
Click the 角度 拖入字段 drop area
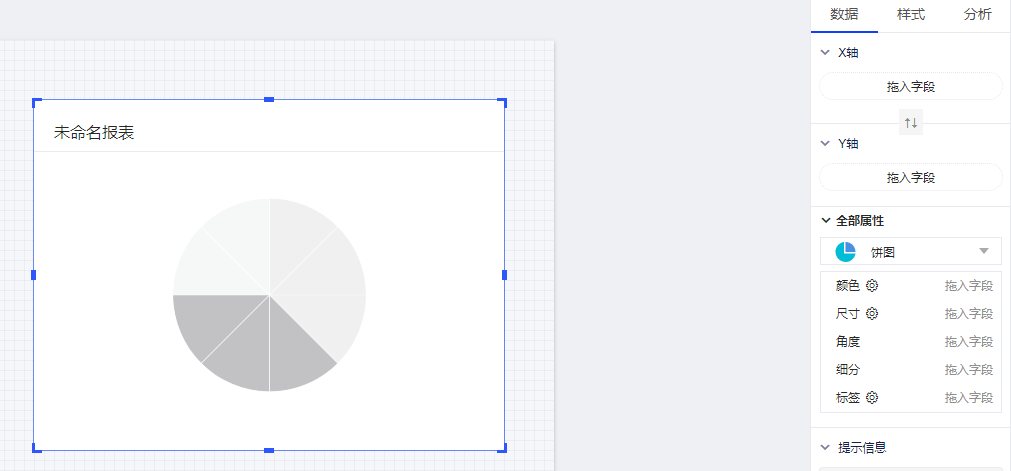tap(968, 342)
